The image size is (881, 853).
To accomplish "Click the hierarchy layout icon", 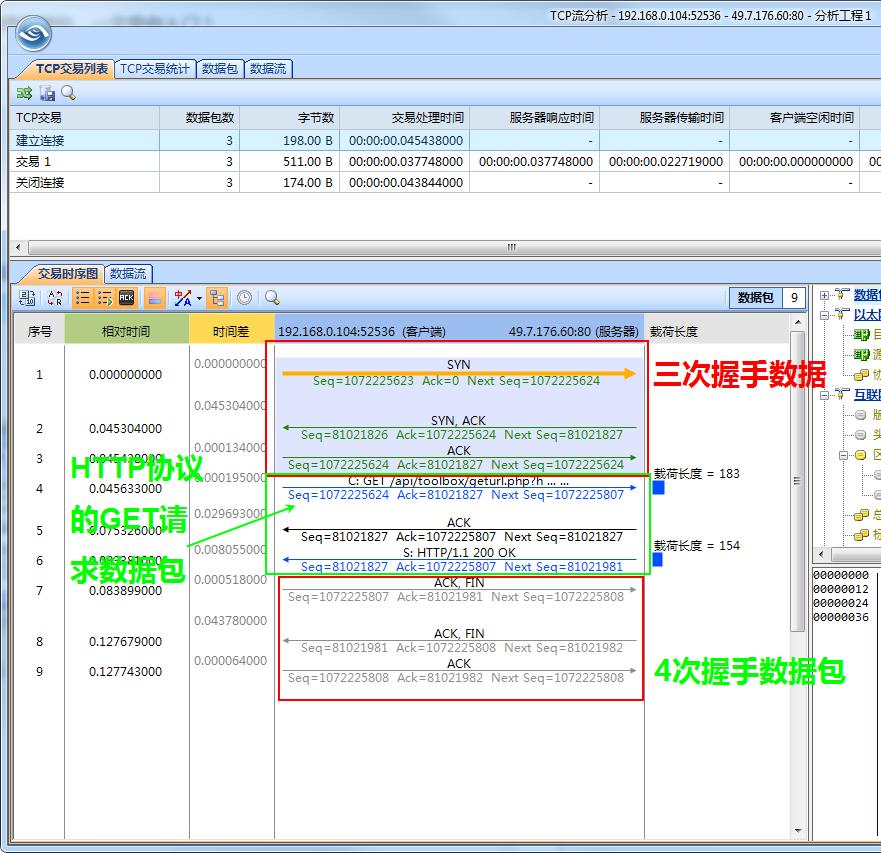I will point(218,297).
